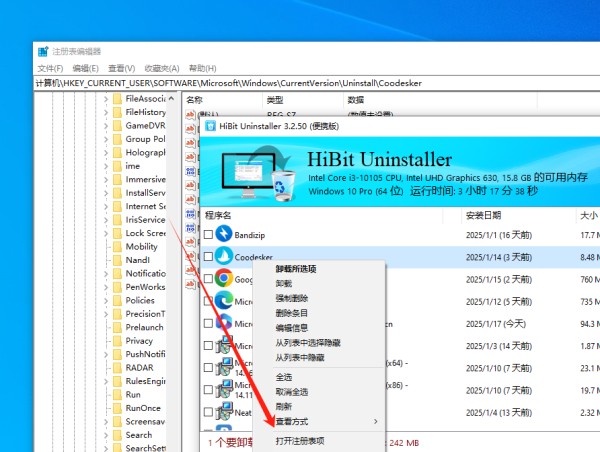The height and width of the screenshot is (452, 600).
Task: Expand the Notificatio registry key
Action: [106, 274]
